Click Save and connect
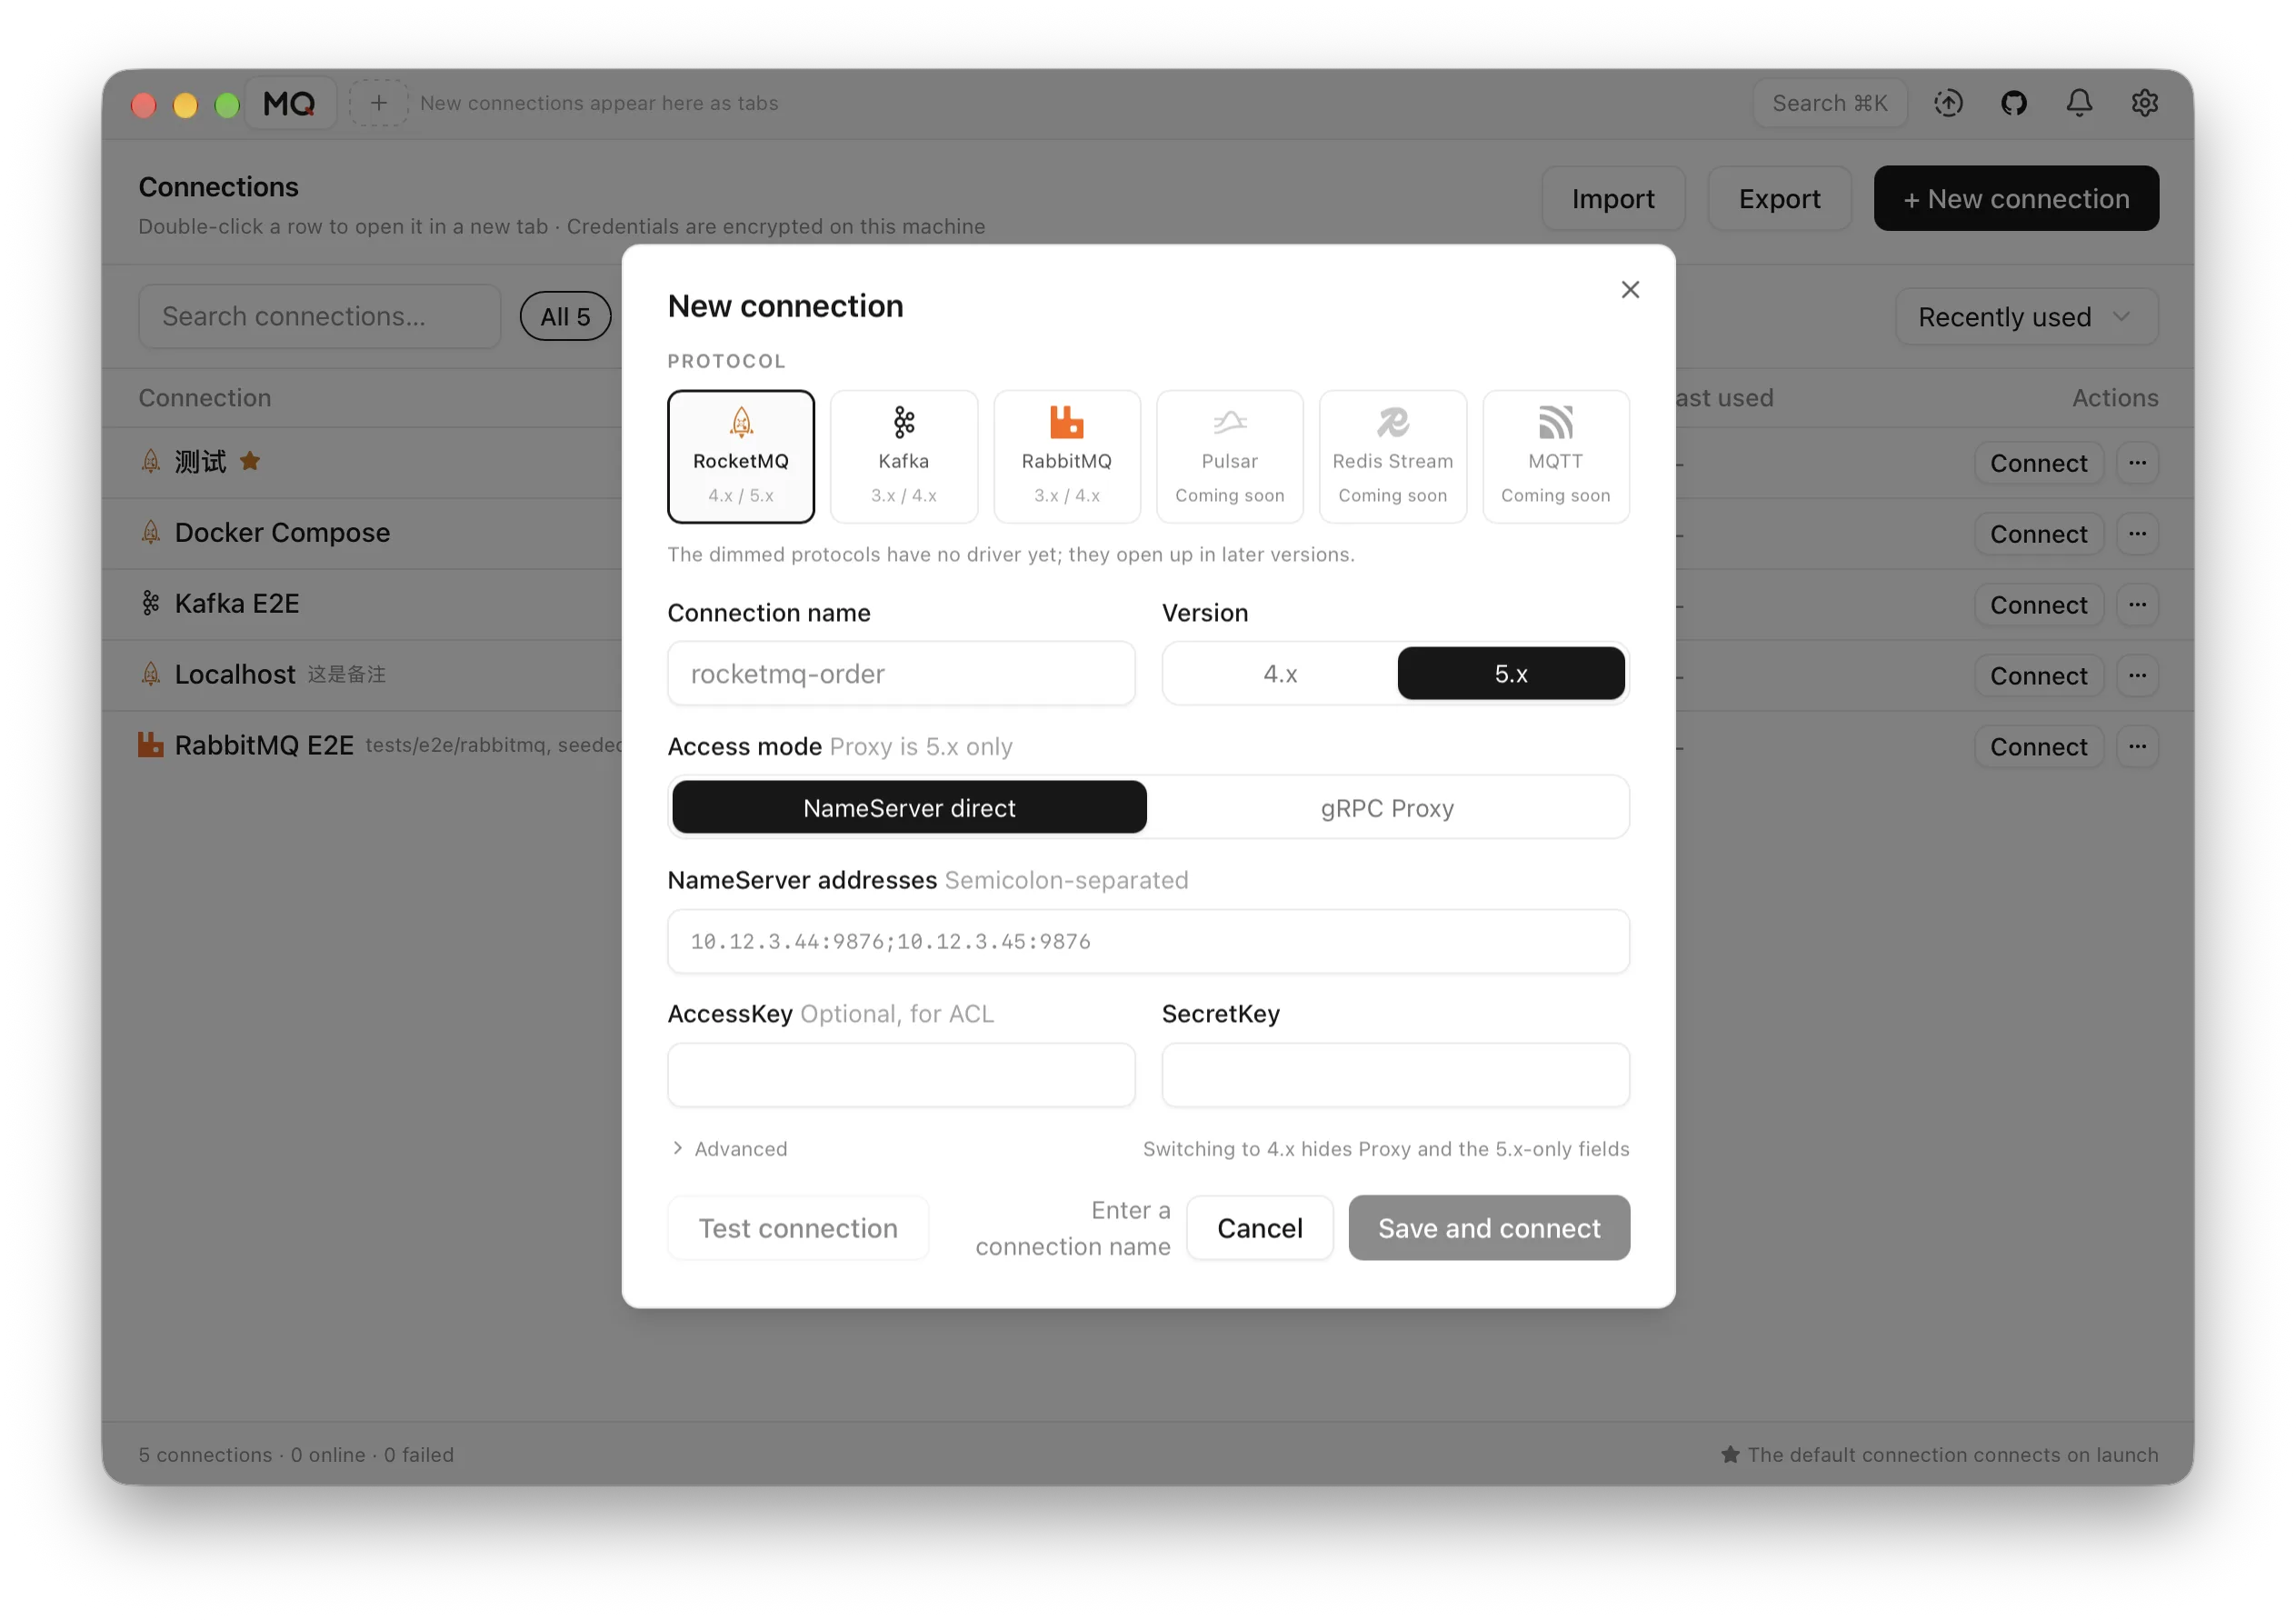The image size is (2296, 1620). click(x=1489, y=1228)
